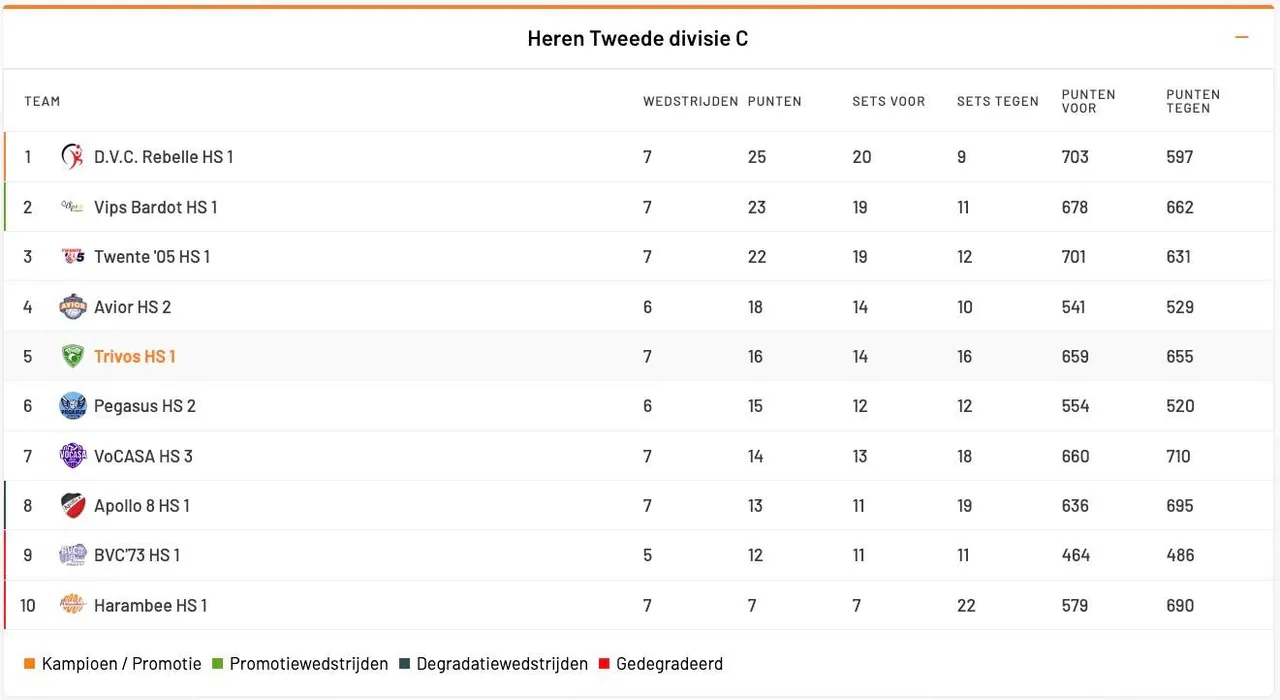This screenshot has height=700, width=1280.
Task: Click the Twente '05 team logo
Action: coord(73,257)
